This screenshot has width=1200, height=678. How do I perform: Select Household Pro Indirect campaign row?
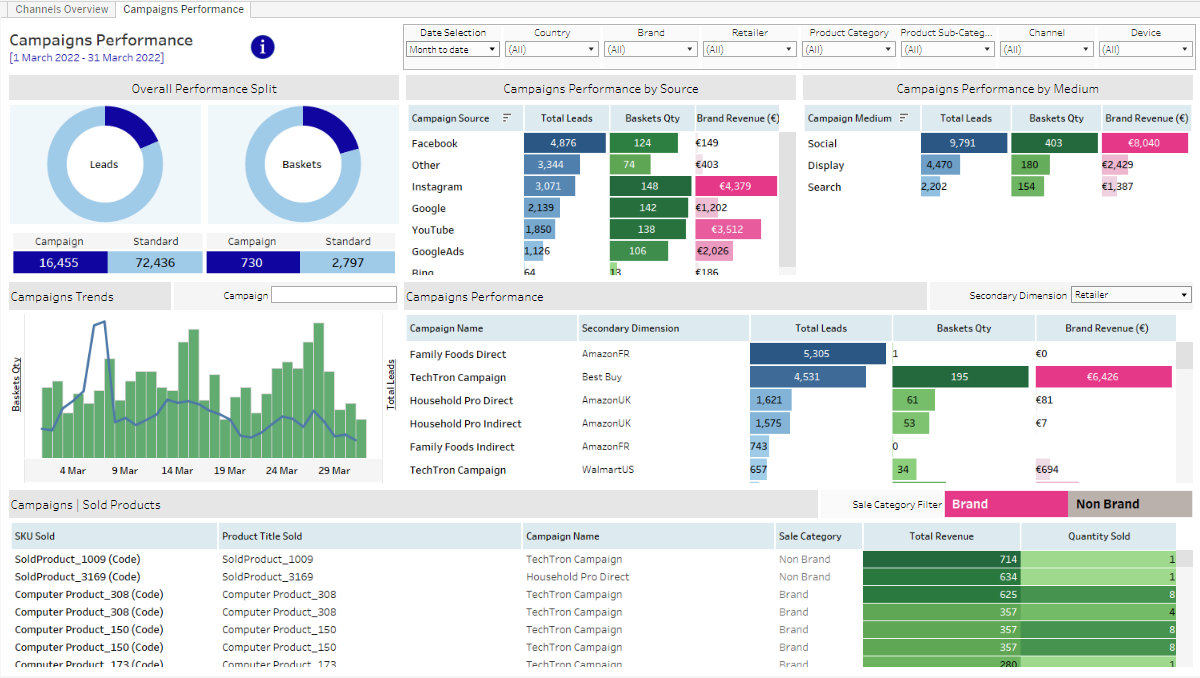click(465, 423)
